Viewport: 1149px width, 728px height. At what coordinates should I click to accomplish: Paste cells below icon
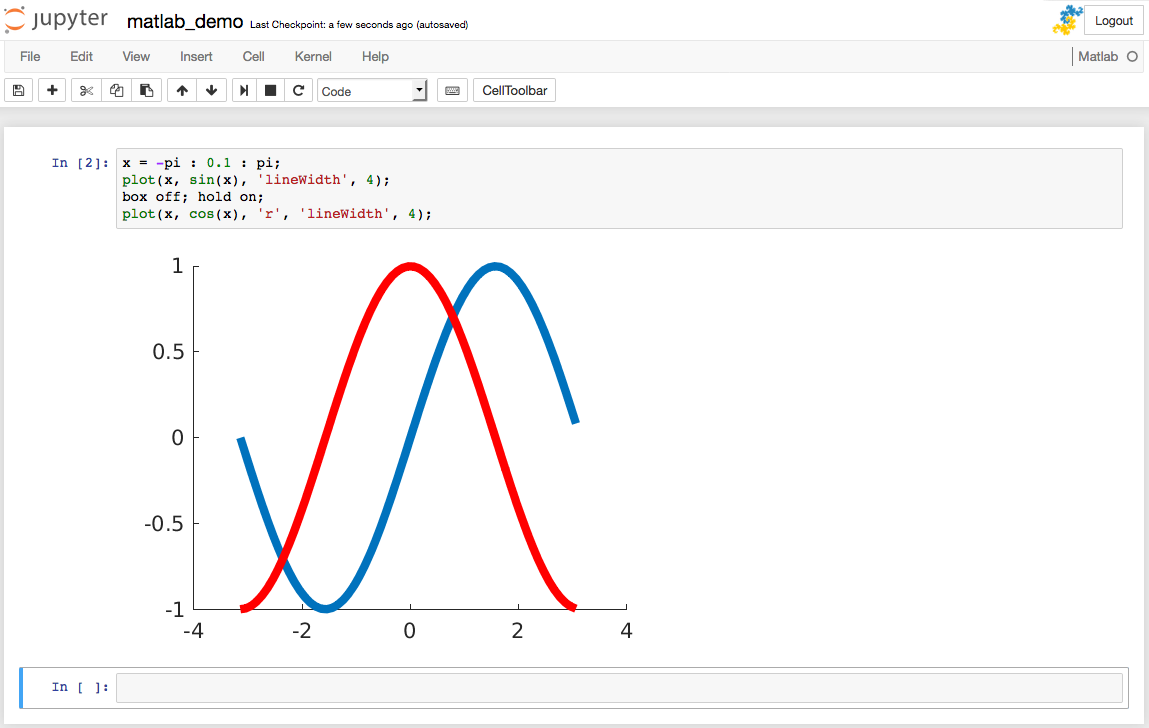tap(146, 91)
